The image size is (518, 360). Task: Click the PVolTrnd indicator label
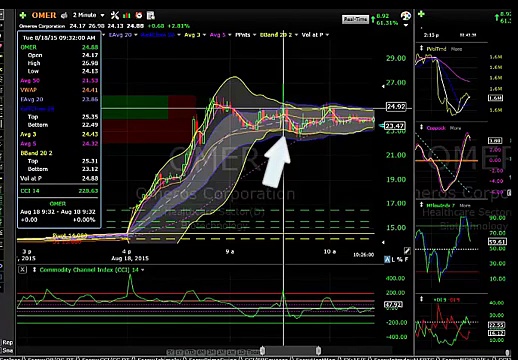tap(436, 49)
